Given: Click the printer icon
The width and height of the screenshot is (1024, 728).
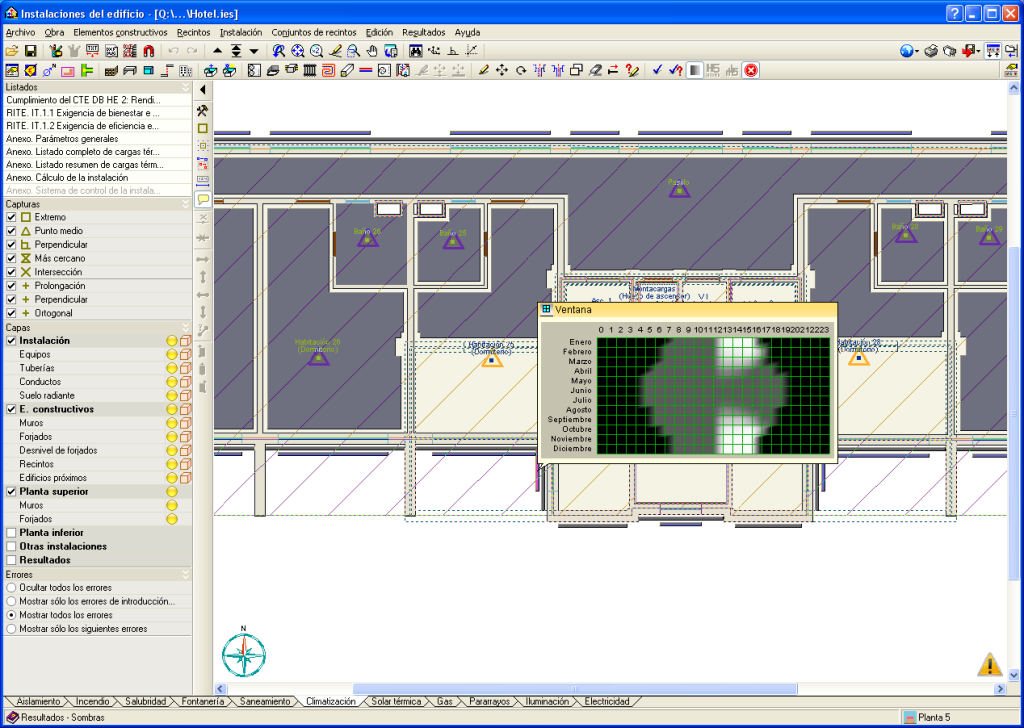Looking at the screenshot, I should point(931,51).
